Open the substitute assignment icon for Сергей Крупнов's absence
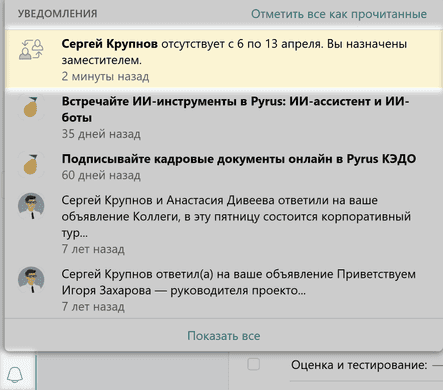Image resolution: width=443 pixels, height=390 pixels. pyautogui.click(x=31, y=49)
